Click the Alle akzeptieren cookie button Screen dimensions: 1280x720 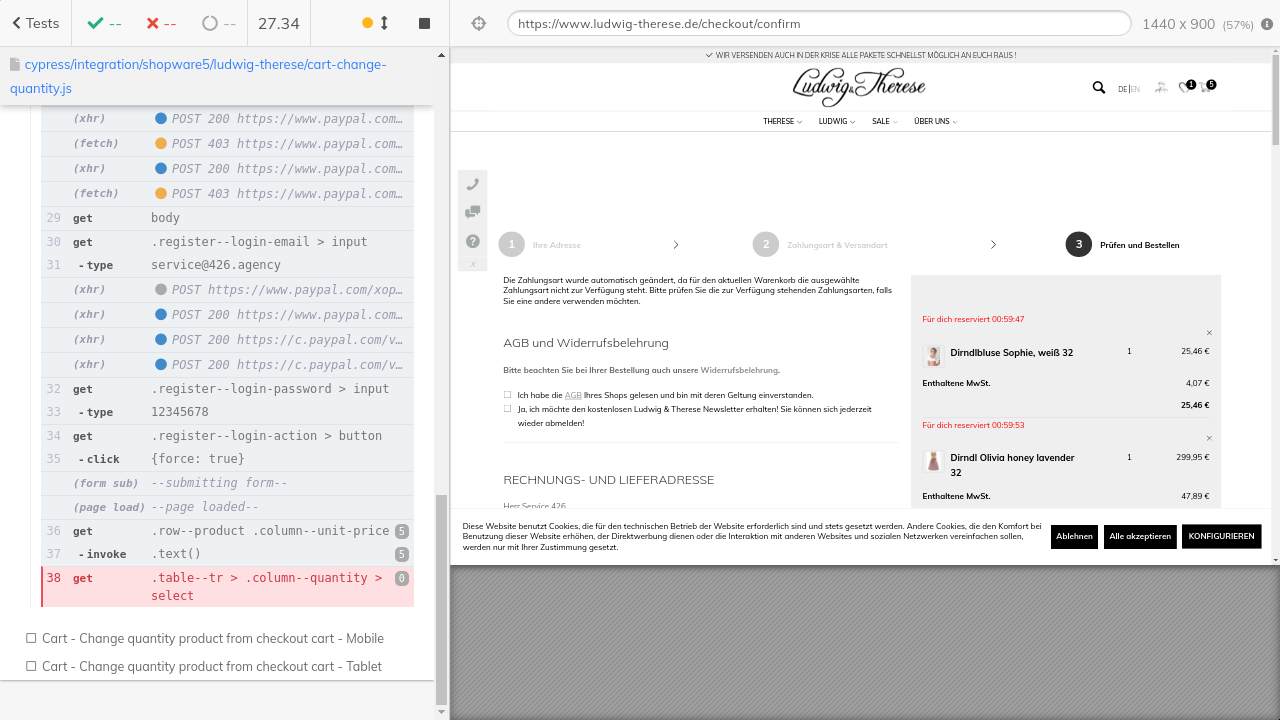point(1139,536)
